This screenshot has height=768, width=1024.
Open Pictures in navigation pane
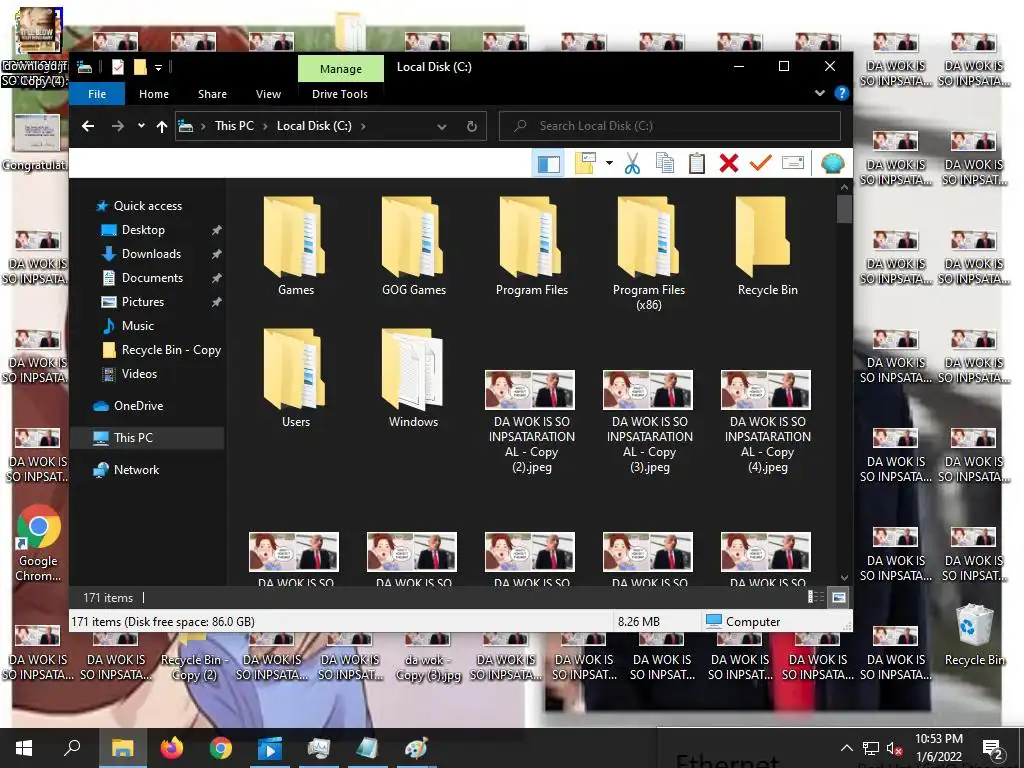(142, 302)
